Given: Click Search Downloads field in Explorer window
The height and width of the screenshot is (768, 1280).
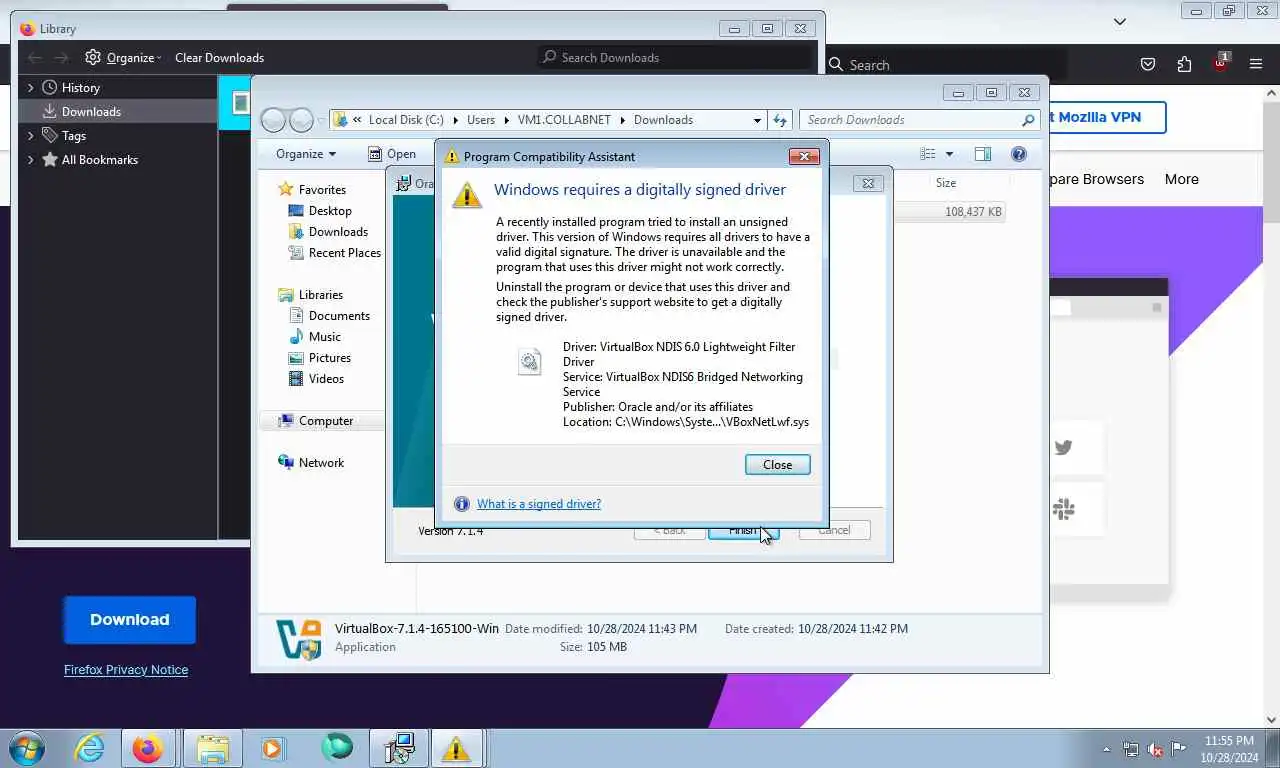Looking at the screenshot, I should pyautogui.click(x=918, y=120).
